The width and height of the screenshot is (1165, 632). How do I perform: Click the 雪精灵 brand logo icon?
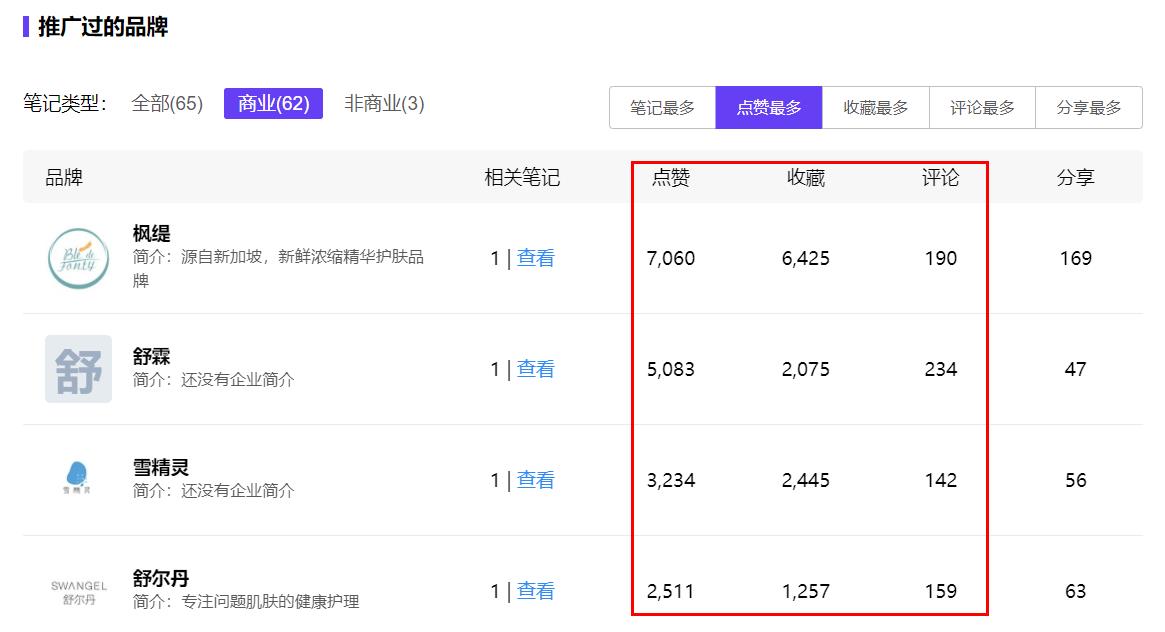click(x=78, y=479)
